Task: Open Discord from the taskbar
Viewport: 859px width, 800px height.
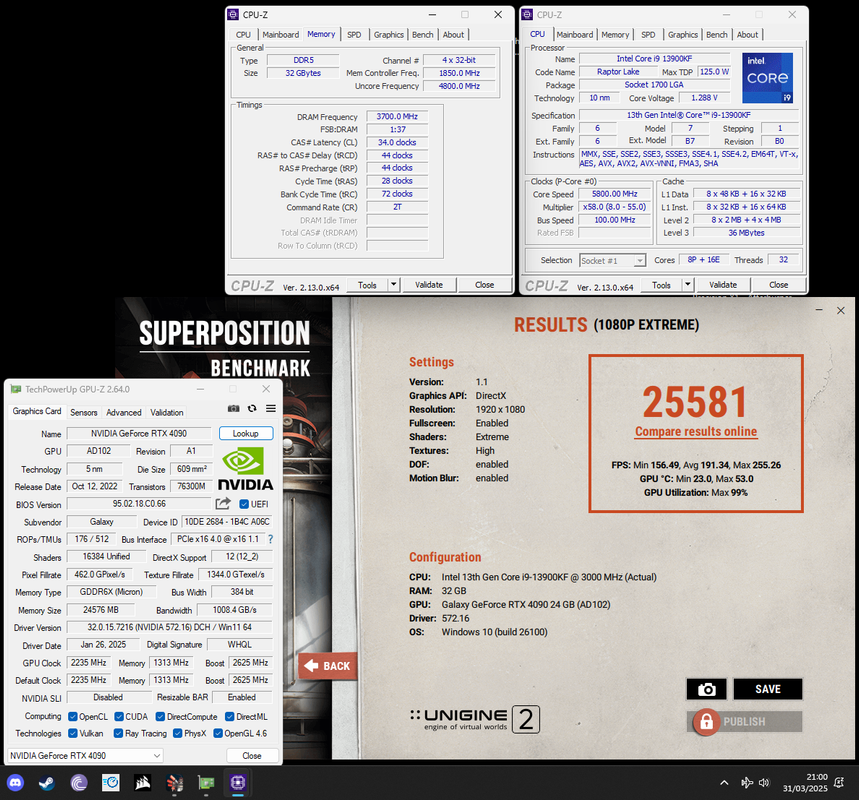Action: 15,783
